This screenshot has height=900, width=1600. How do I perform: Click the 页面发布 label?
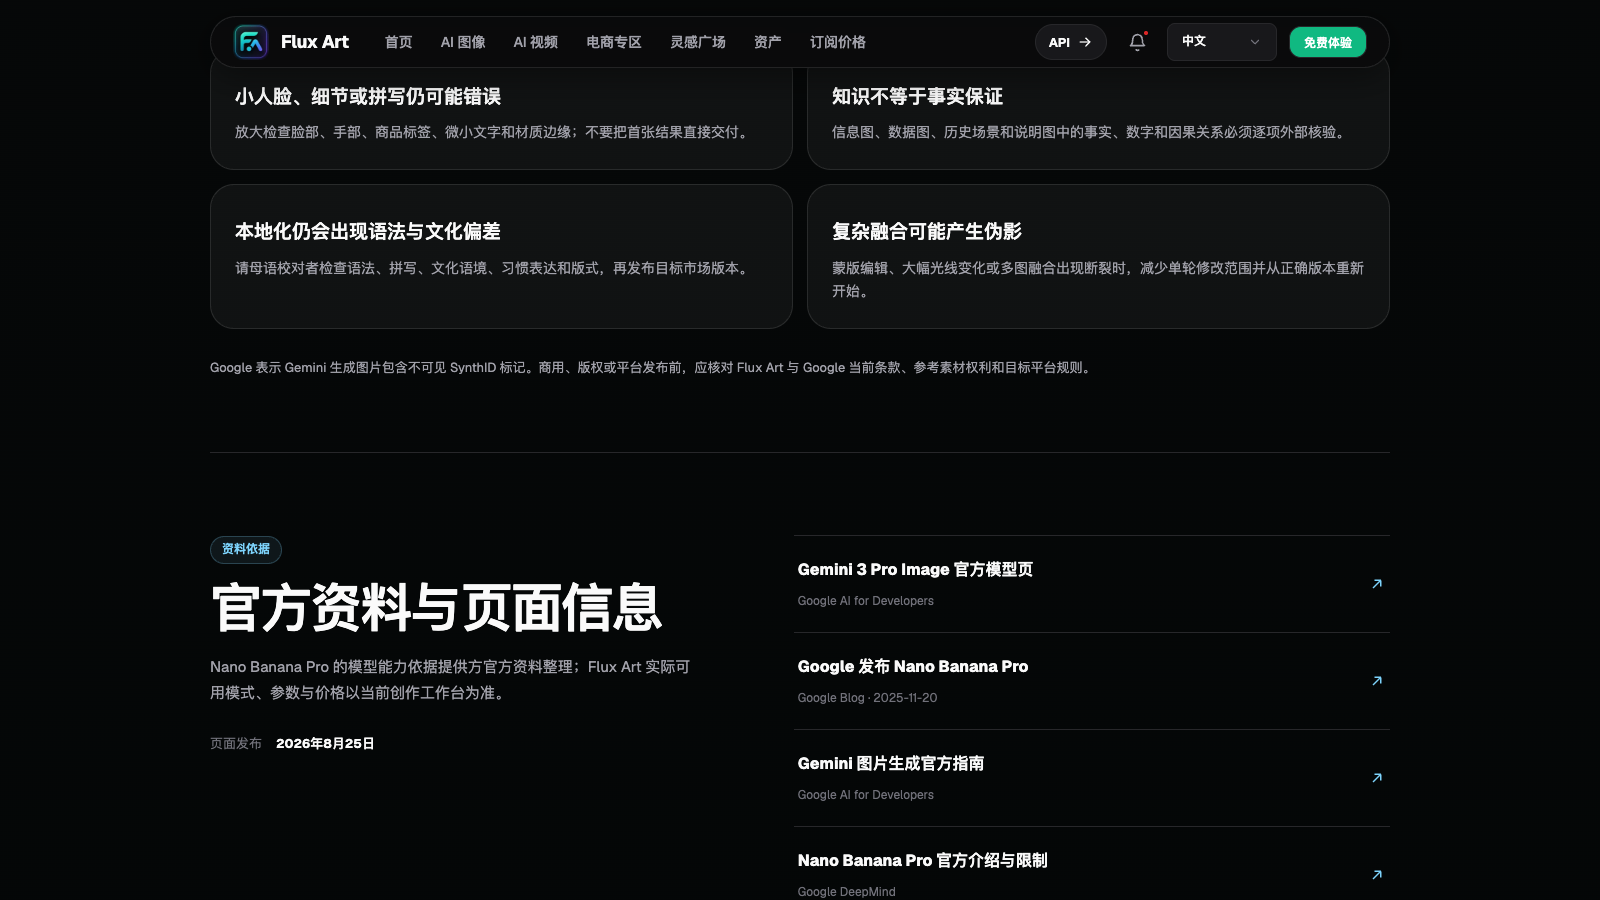click(x=236, y=743)
